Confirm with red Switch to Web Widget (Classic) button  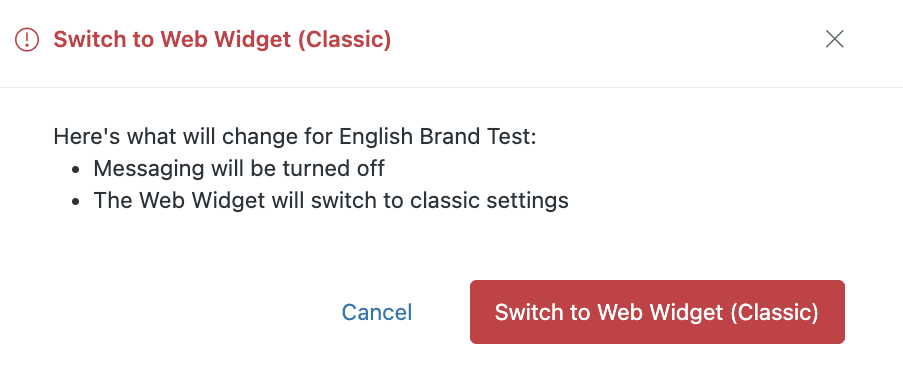657,312
